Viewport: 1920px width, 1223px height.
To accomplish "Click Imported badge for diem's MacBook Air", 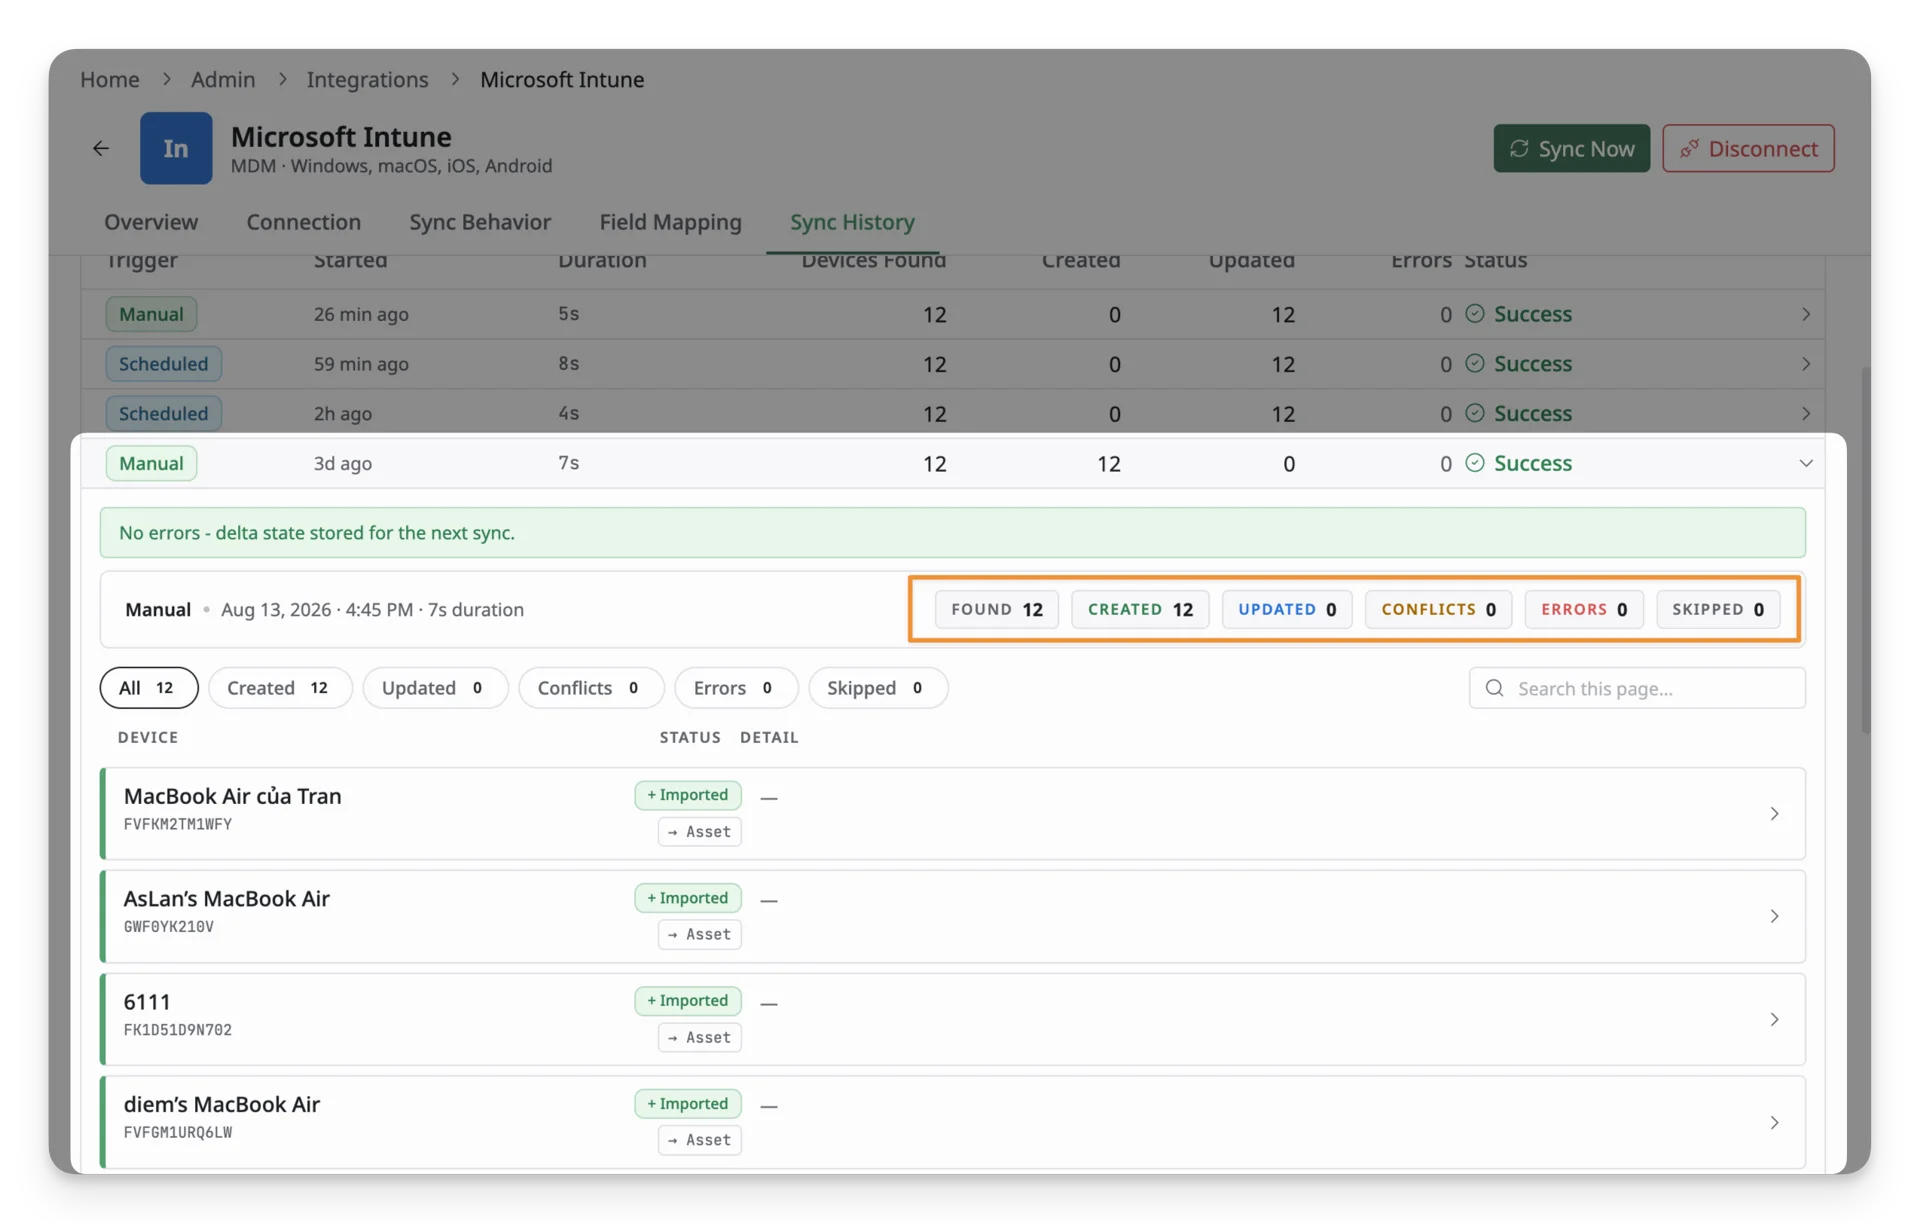I will point(688,1103).
